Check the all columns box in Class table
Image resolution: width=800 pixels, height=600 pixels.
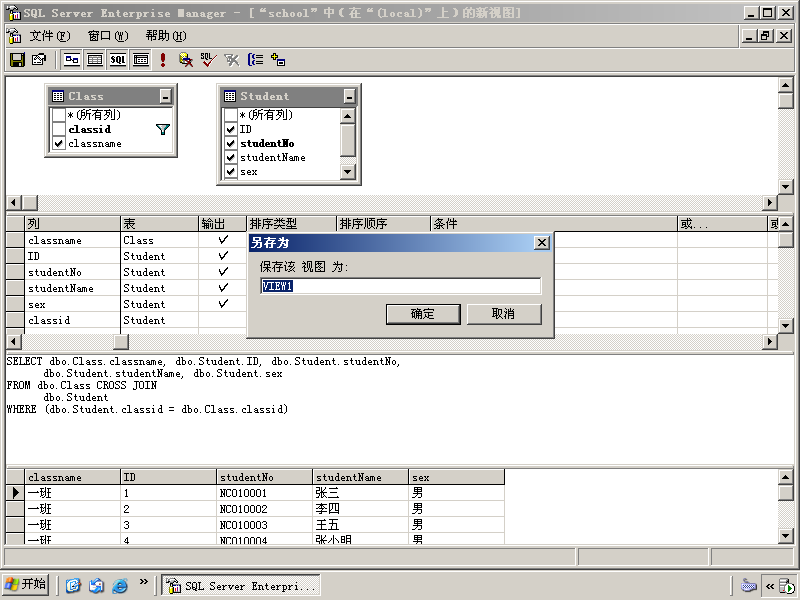click(59, 115)
